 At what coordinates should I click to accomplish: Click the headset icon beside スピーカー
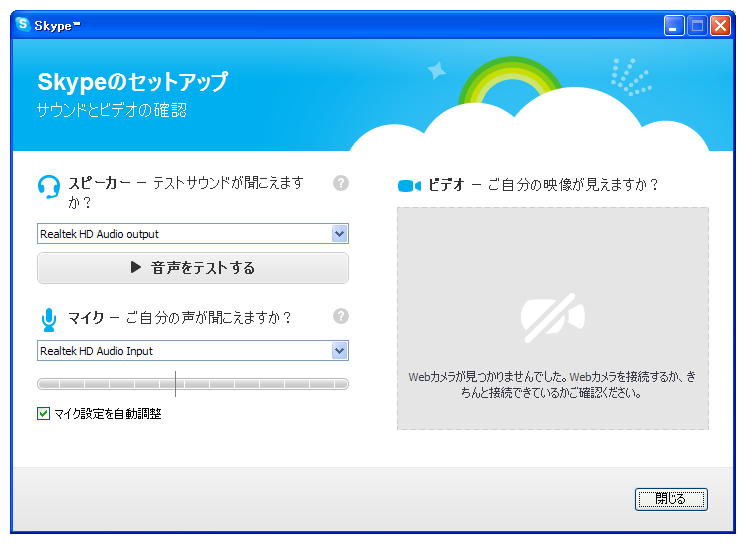(48, 187)
